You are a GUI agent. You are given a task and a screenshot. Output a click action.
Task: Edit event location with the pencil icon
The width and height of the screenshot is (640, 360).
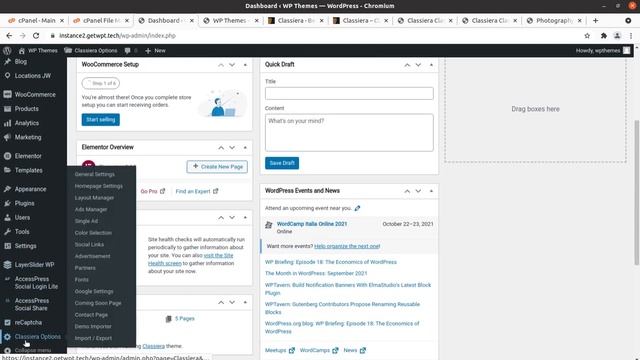(x=357, y=208)
